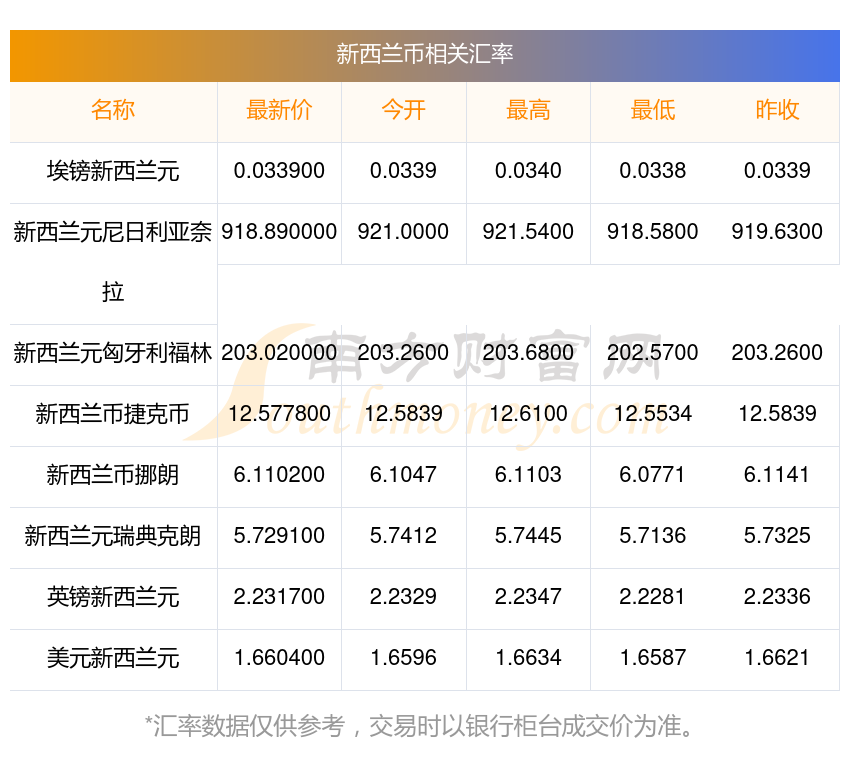Viewport: 850px width, 757px height.
Task: Click the opening value 921.0000
Action: pos(403,232)
